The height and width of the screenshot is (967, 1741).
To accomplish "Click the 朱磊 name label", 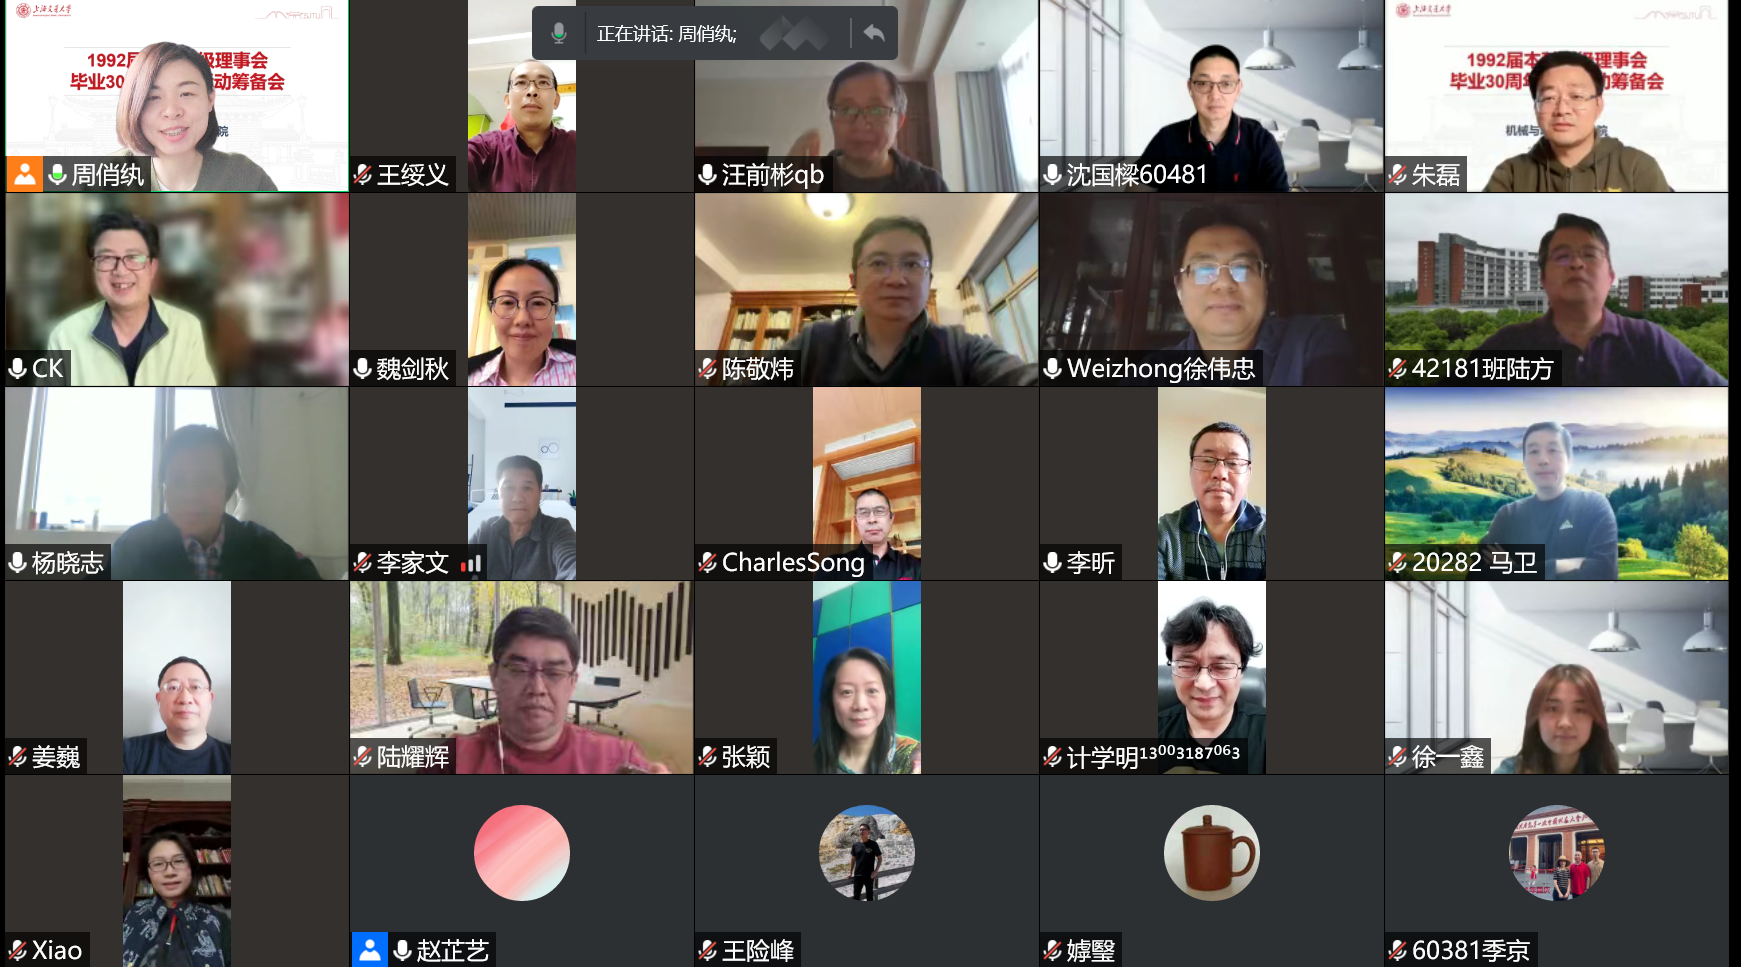I will (x=1436, y=175).
